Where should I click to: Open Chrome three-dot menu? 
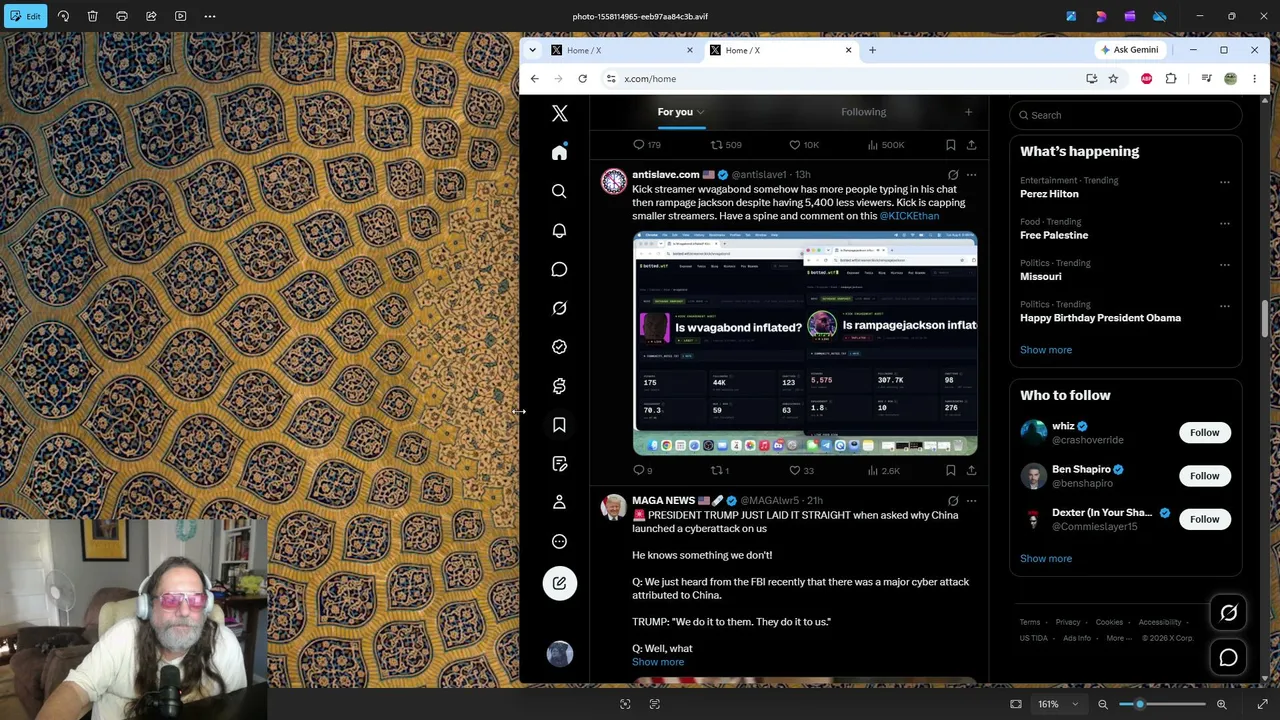click(1254, 79)
